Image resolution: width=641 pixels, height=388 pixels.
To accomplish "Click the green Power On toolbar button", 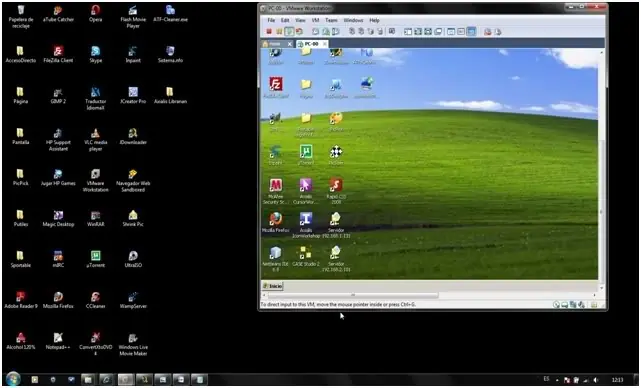I will click(289, 31).
